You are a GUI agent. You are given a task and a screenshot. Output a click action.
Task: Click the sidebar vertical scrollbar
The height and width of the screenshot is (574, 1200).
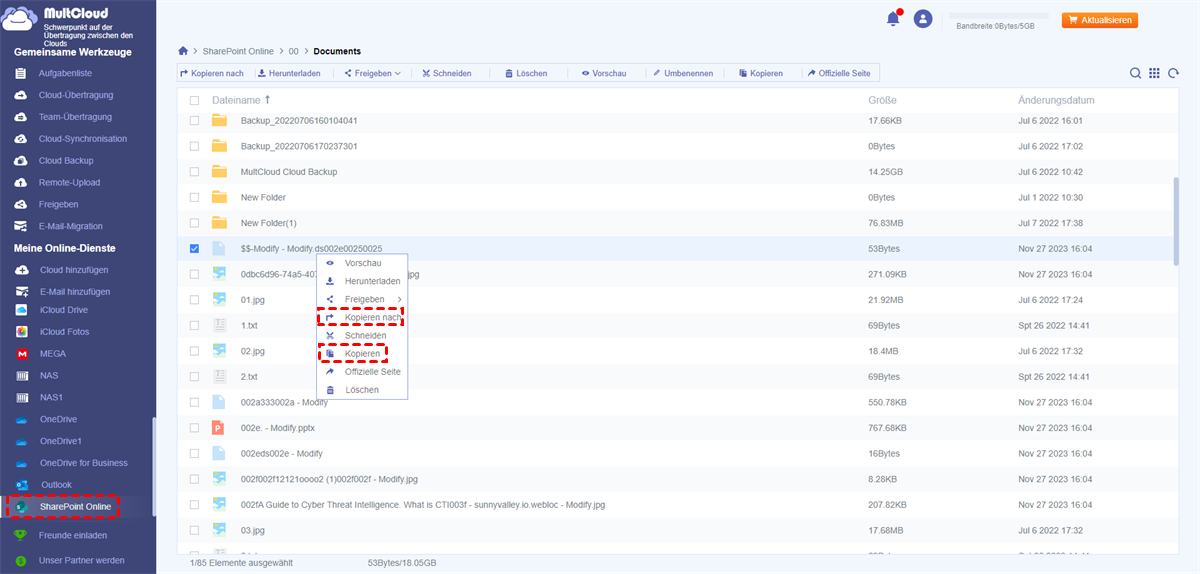click(153, 466)
